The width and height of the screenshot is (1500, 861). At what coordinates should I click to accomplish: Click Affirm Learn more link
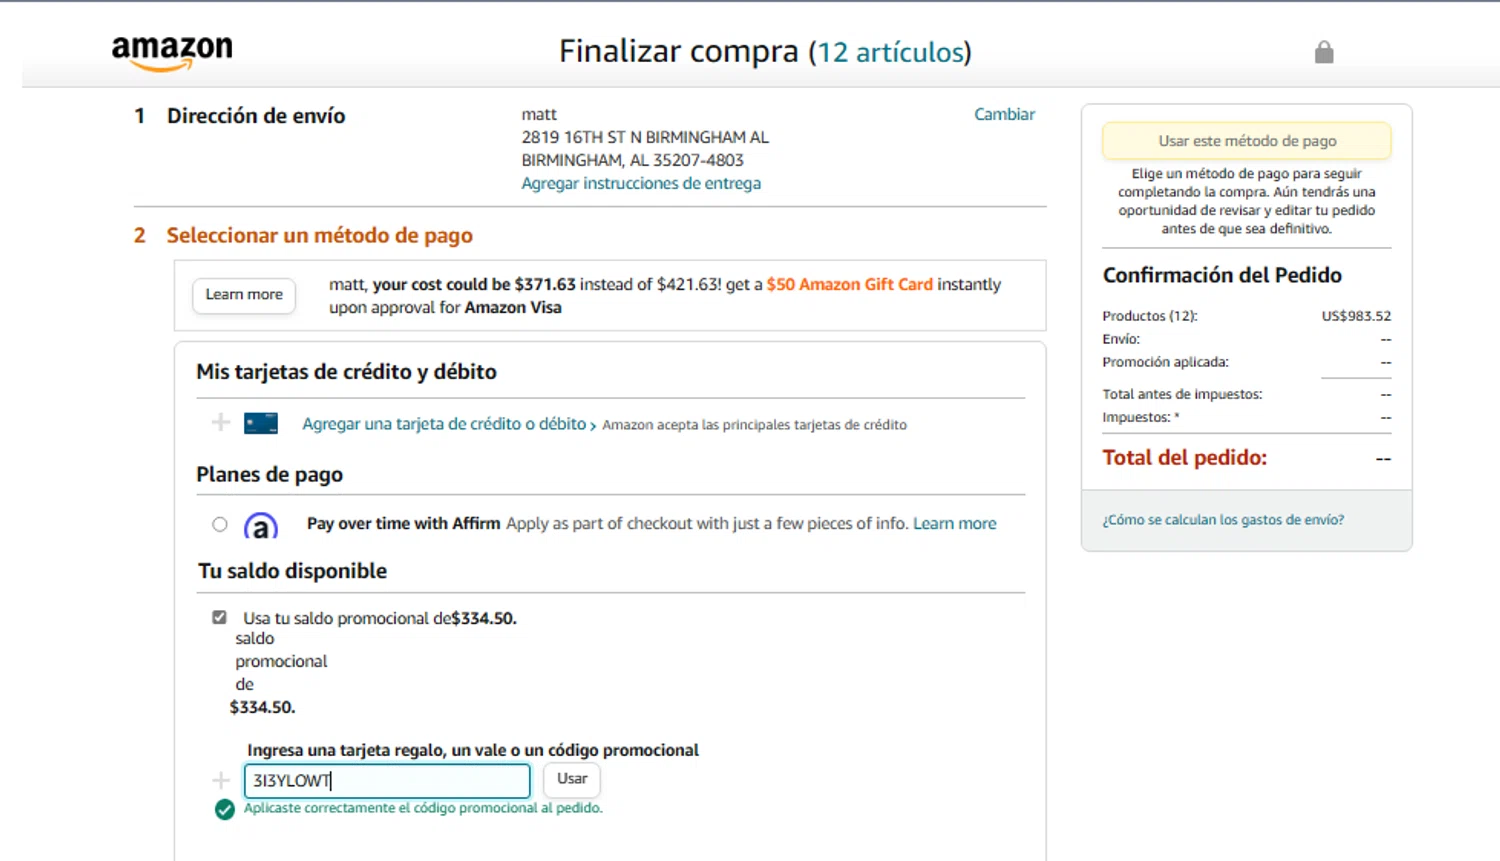(954, 523)
